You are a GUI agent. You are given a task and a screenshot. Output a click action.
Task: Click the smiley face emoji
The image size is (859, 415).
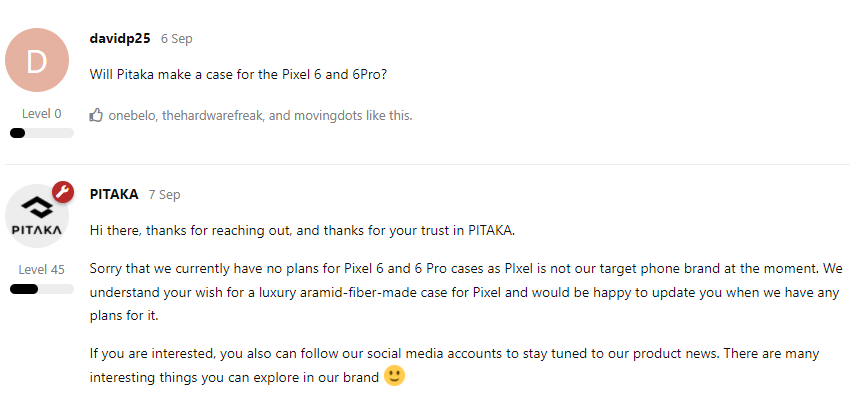point(394,376)
